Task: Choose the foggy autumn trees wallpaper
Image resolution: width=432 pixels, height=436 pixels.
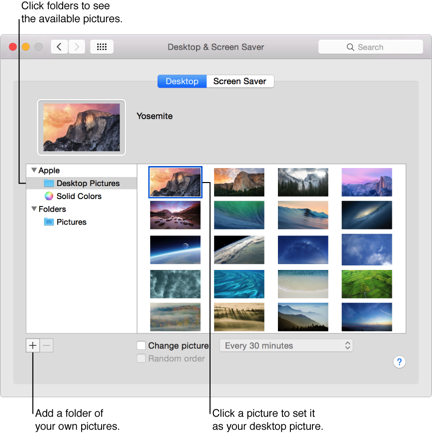Action: (175, 317)
